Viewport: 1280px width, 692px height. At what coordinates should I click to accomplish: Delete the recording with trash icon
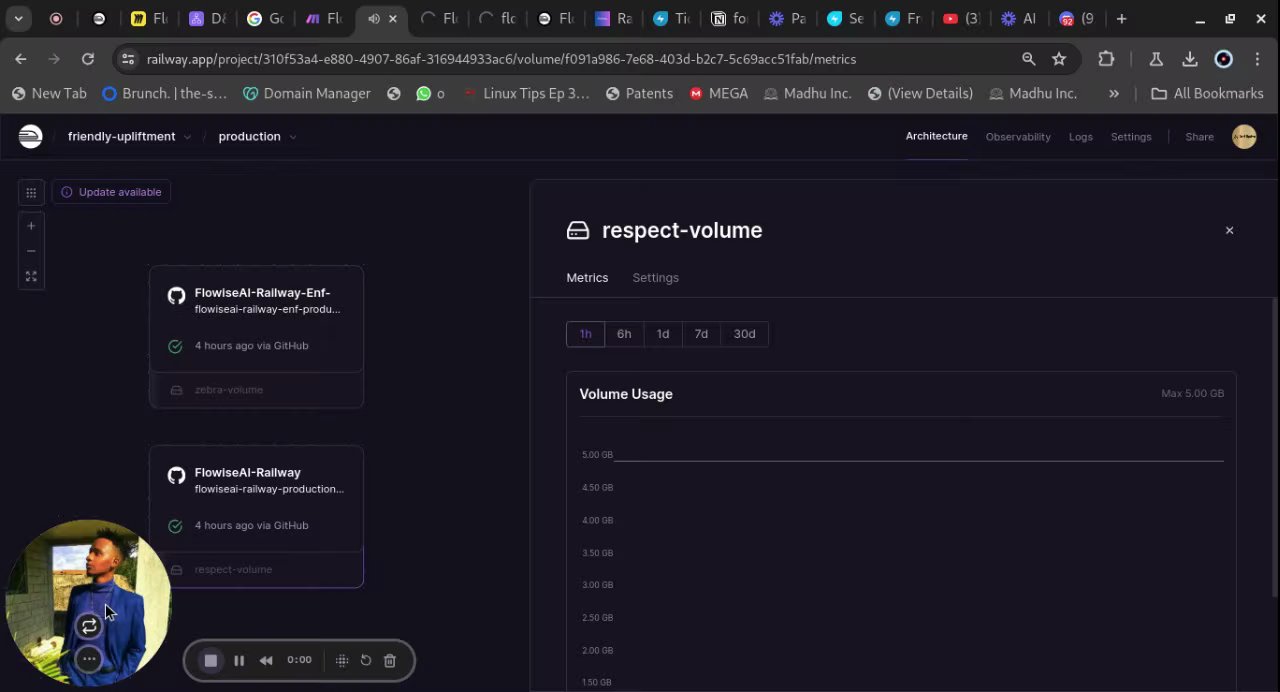tap(390, 660)
